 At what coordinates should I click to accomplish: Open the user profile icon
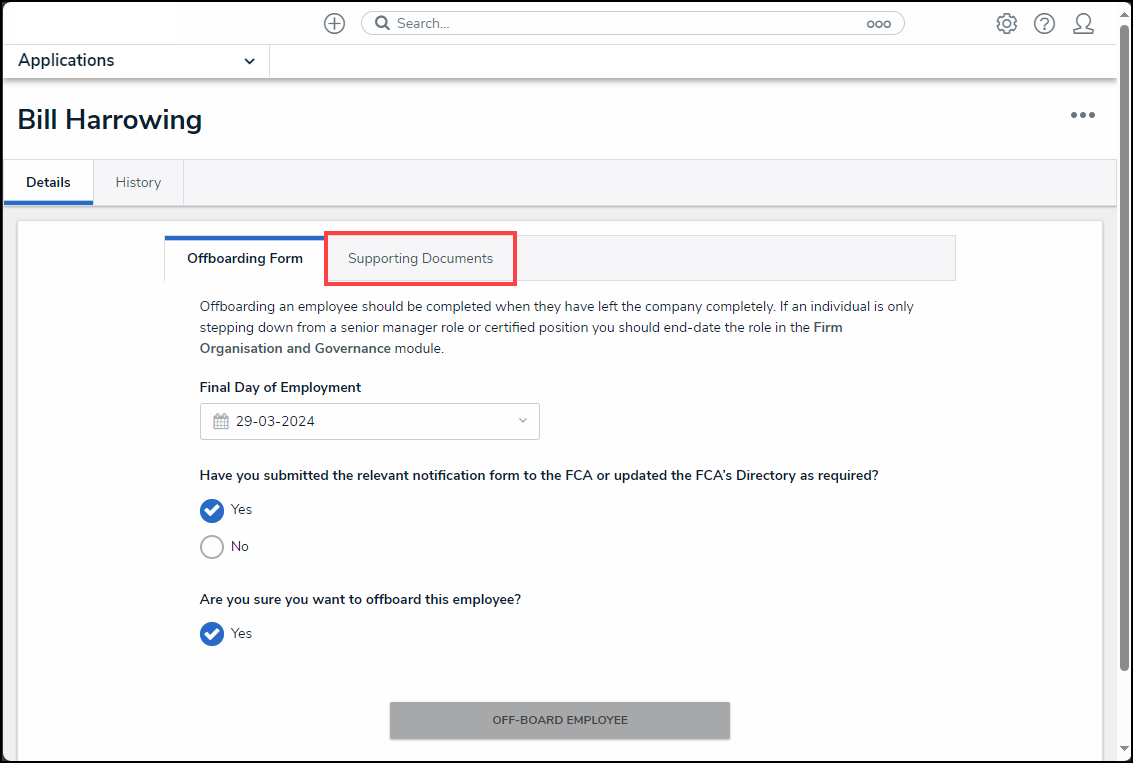(1083, 24)
